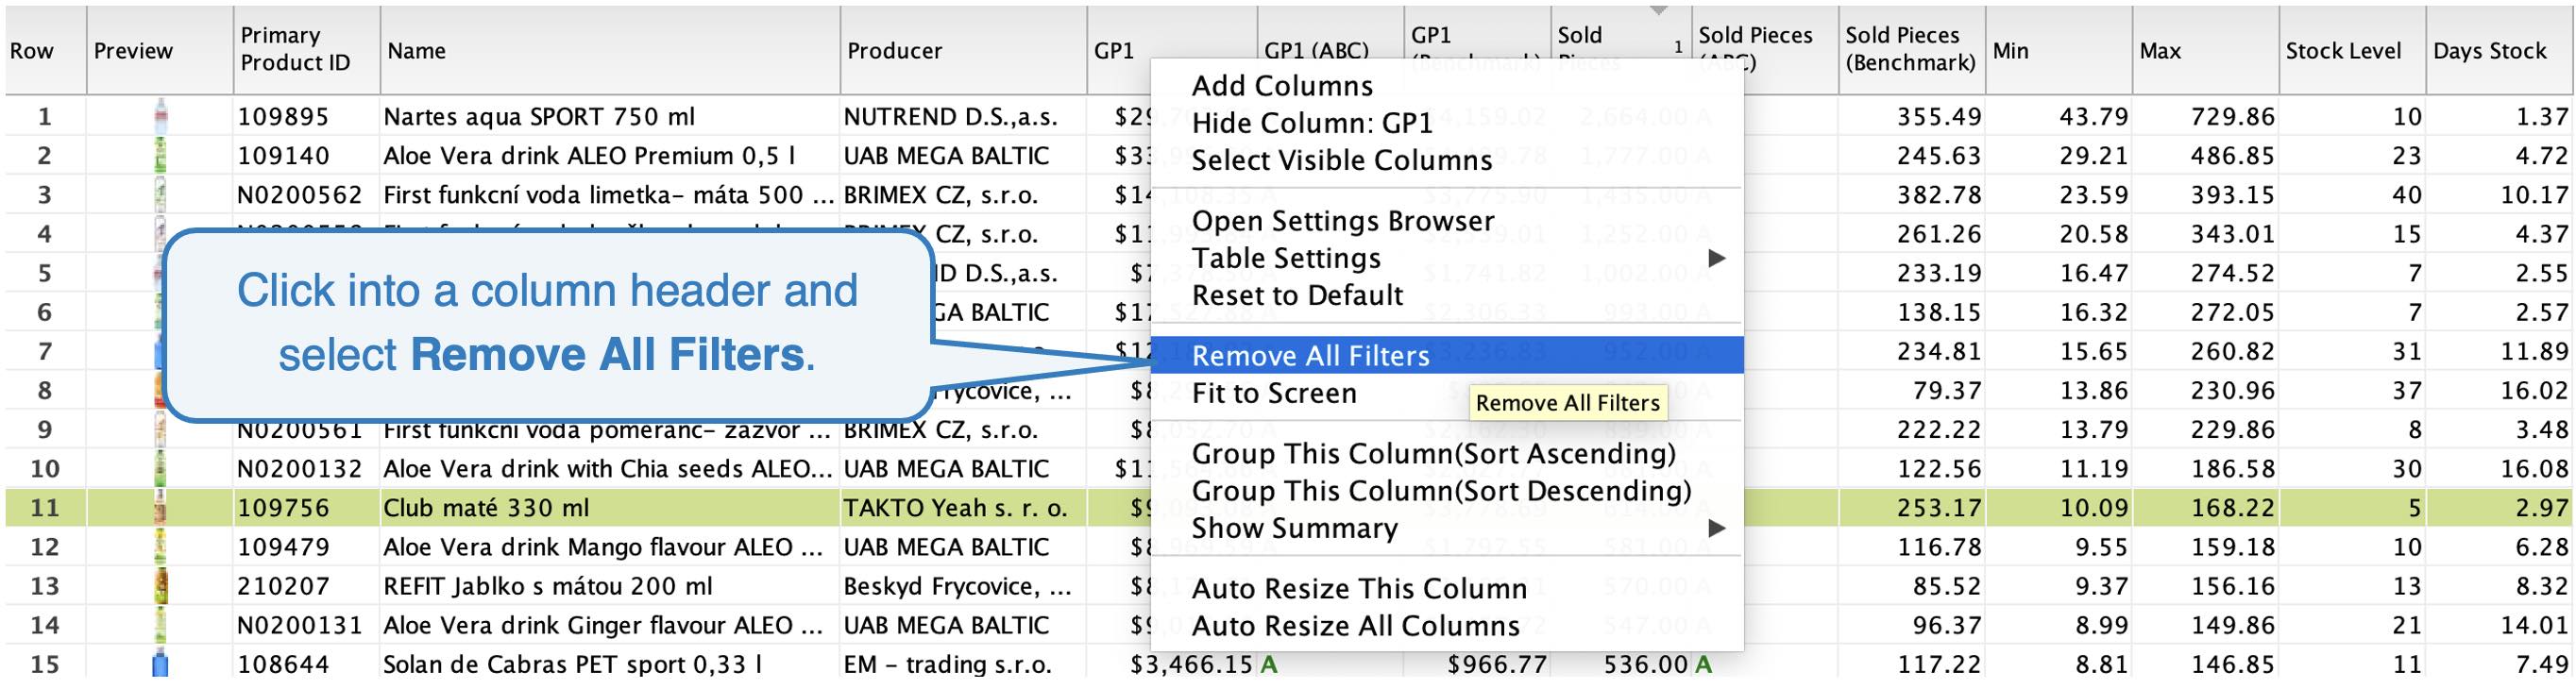
Task: Click the Row column header
Action: [x=45, y=50]
